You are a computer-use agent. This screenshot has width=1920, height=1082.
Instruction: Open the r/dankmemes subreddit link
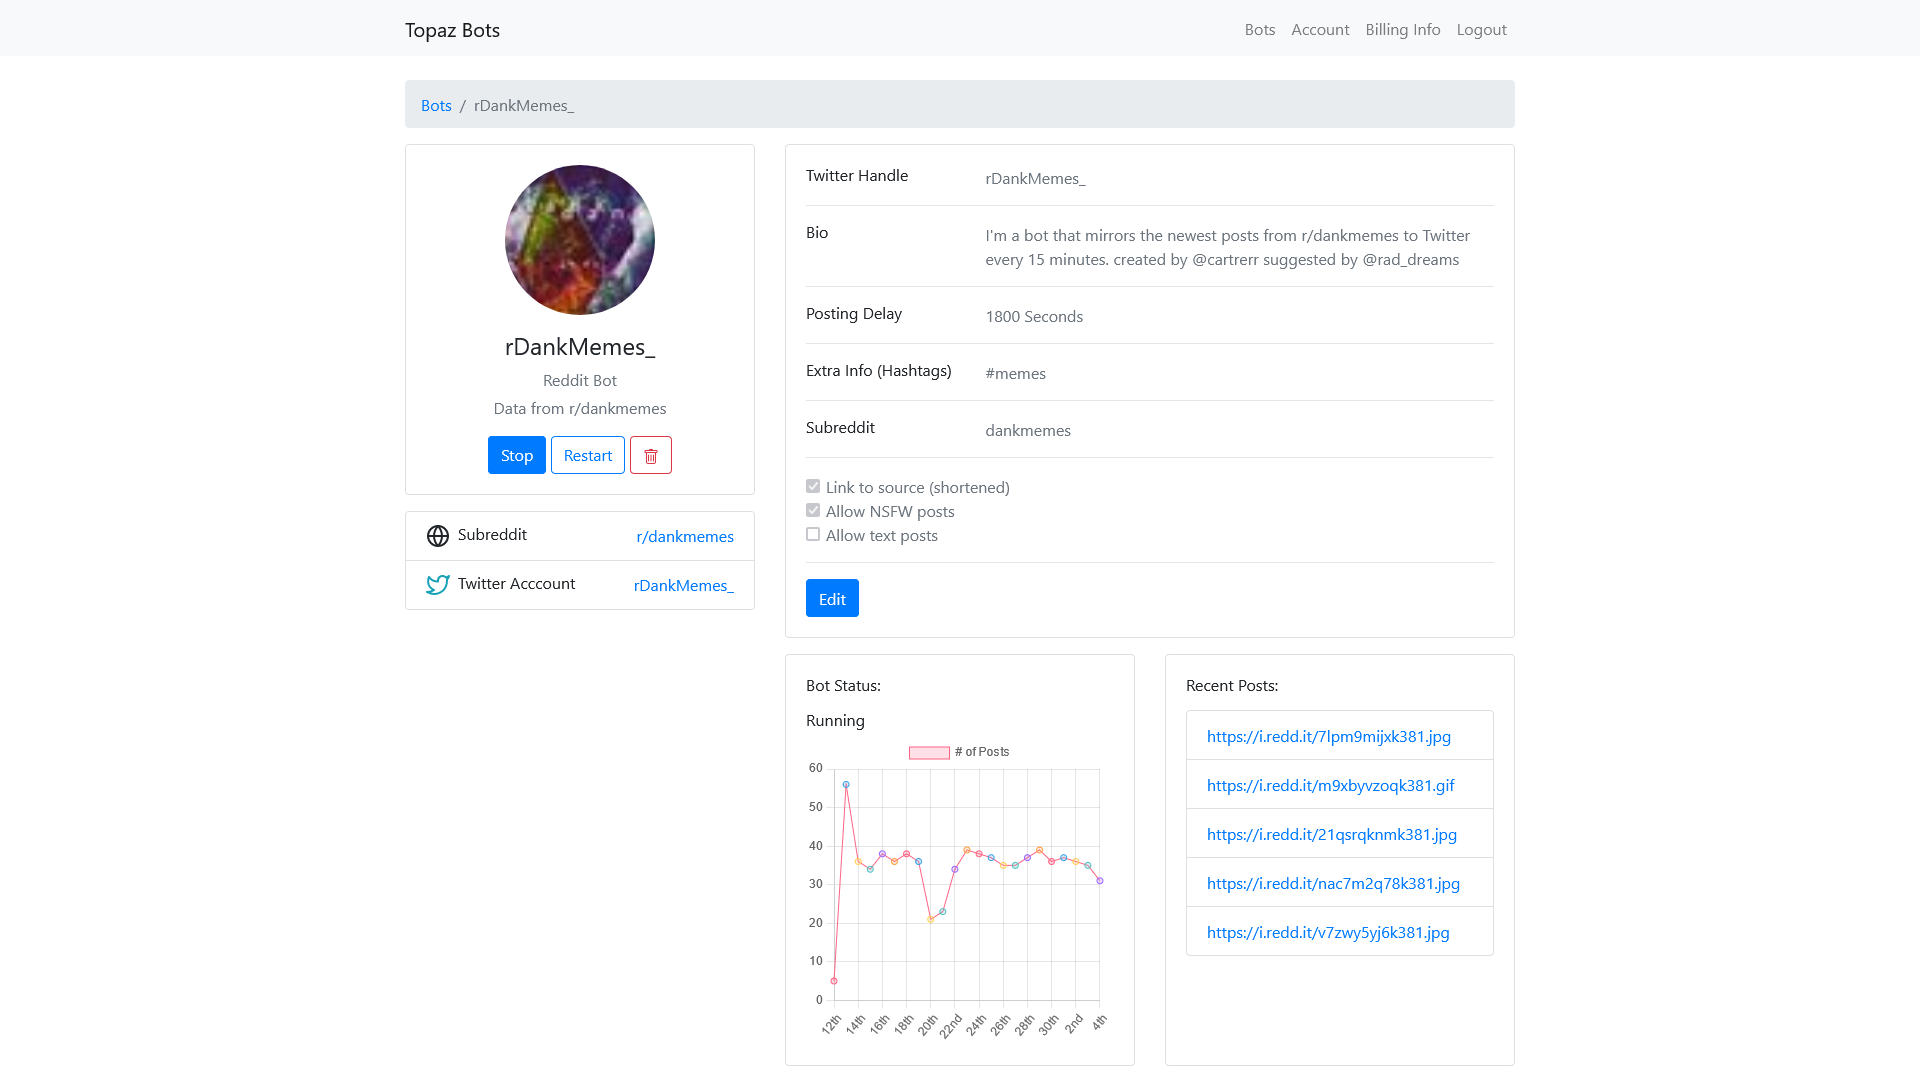[x=685, y=537]
